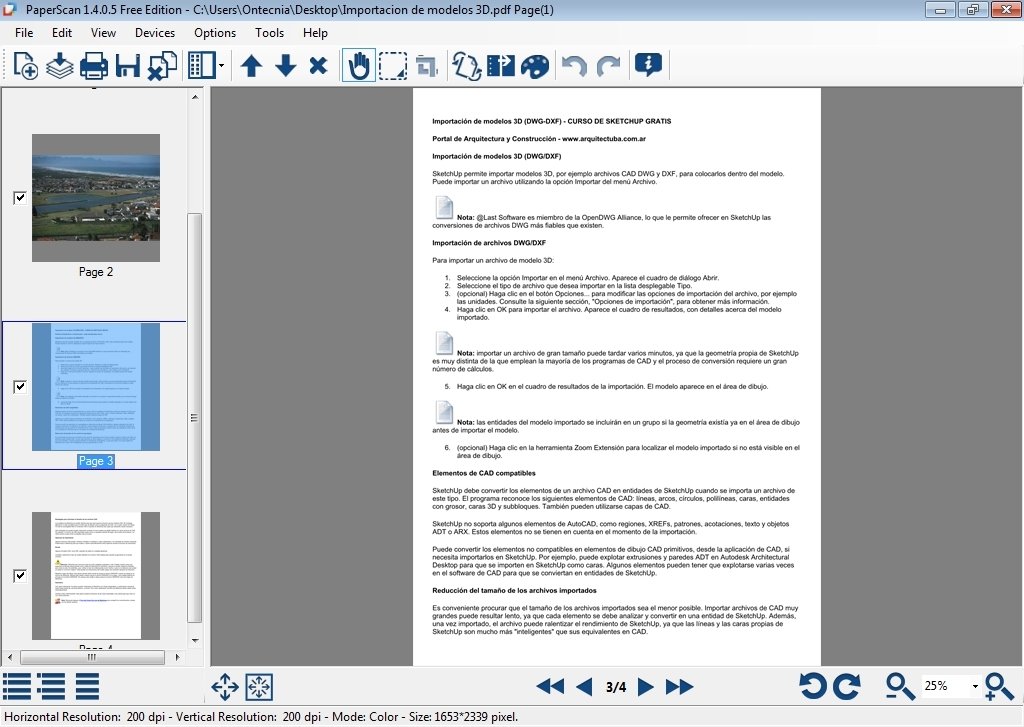Click the Rotate page icon

(467, 66)
